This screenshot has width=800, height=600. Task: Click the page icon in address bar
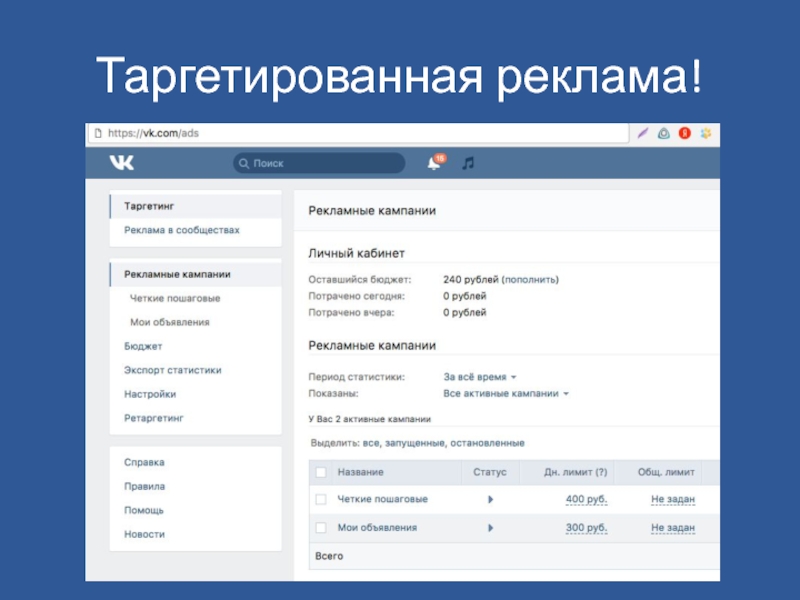(x=98, y=133)
